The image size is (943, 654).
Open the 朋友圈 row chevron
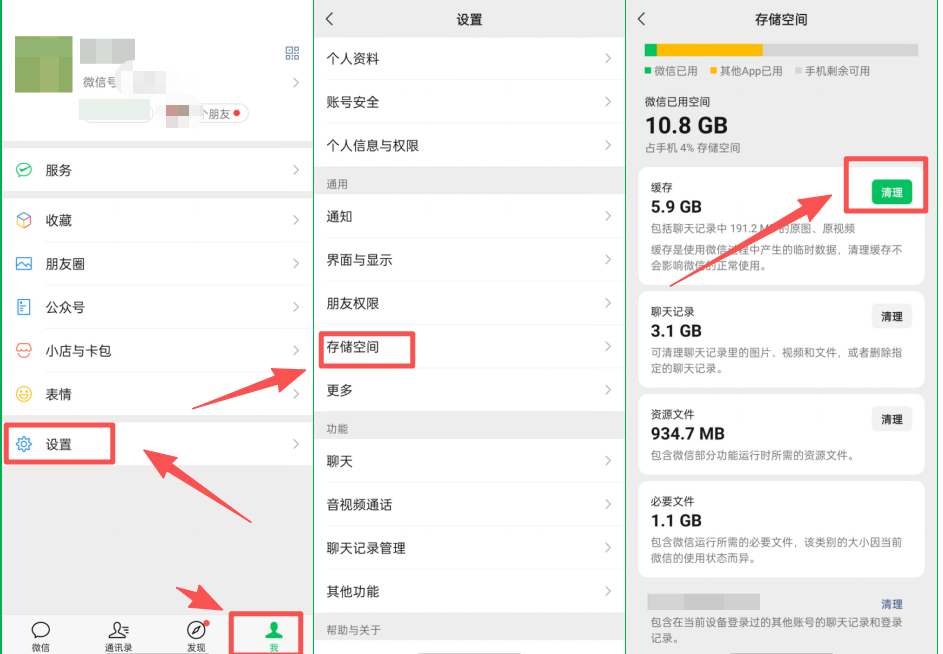pyautogui.click(x=296, y=264)
